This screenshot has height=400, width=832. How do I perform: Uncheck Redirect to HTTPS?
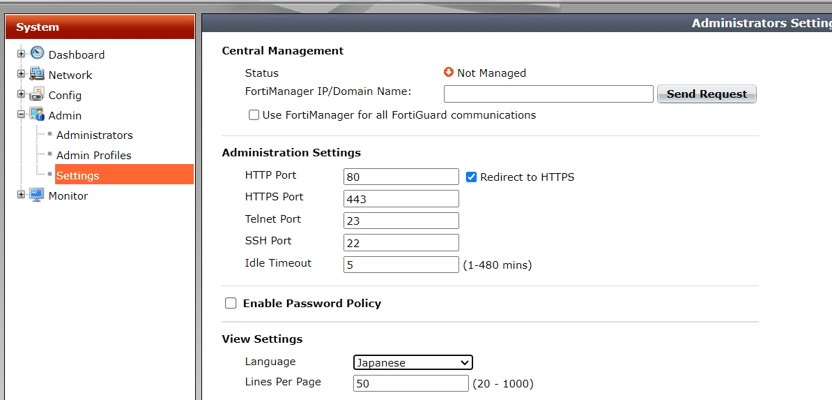(x=471, y=177)
